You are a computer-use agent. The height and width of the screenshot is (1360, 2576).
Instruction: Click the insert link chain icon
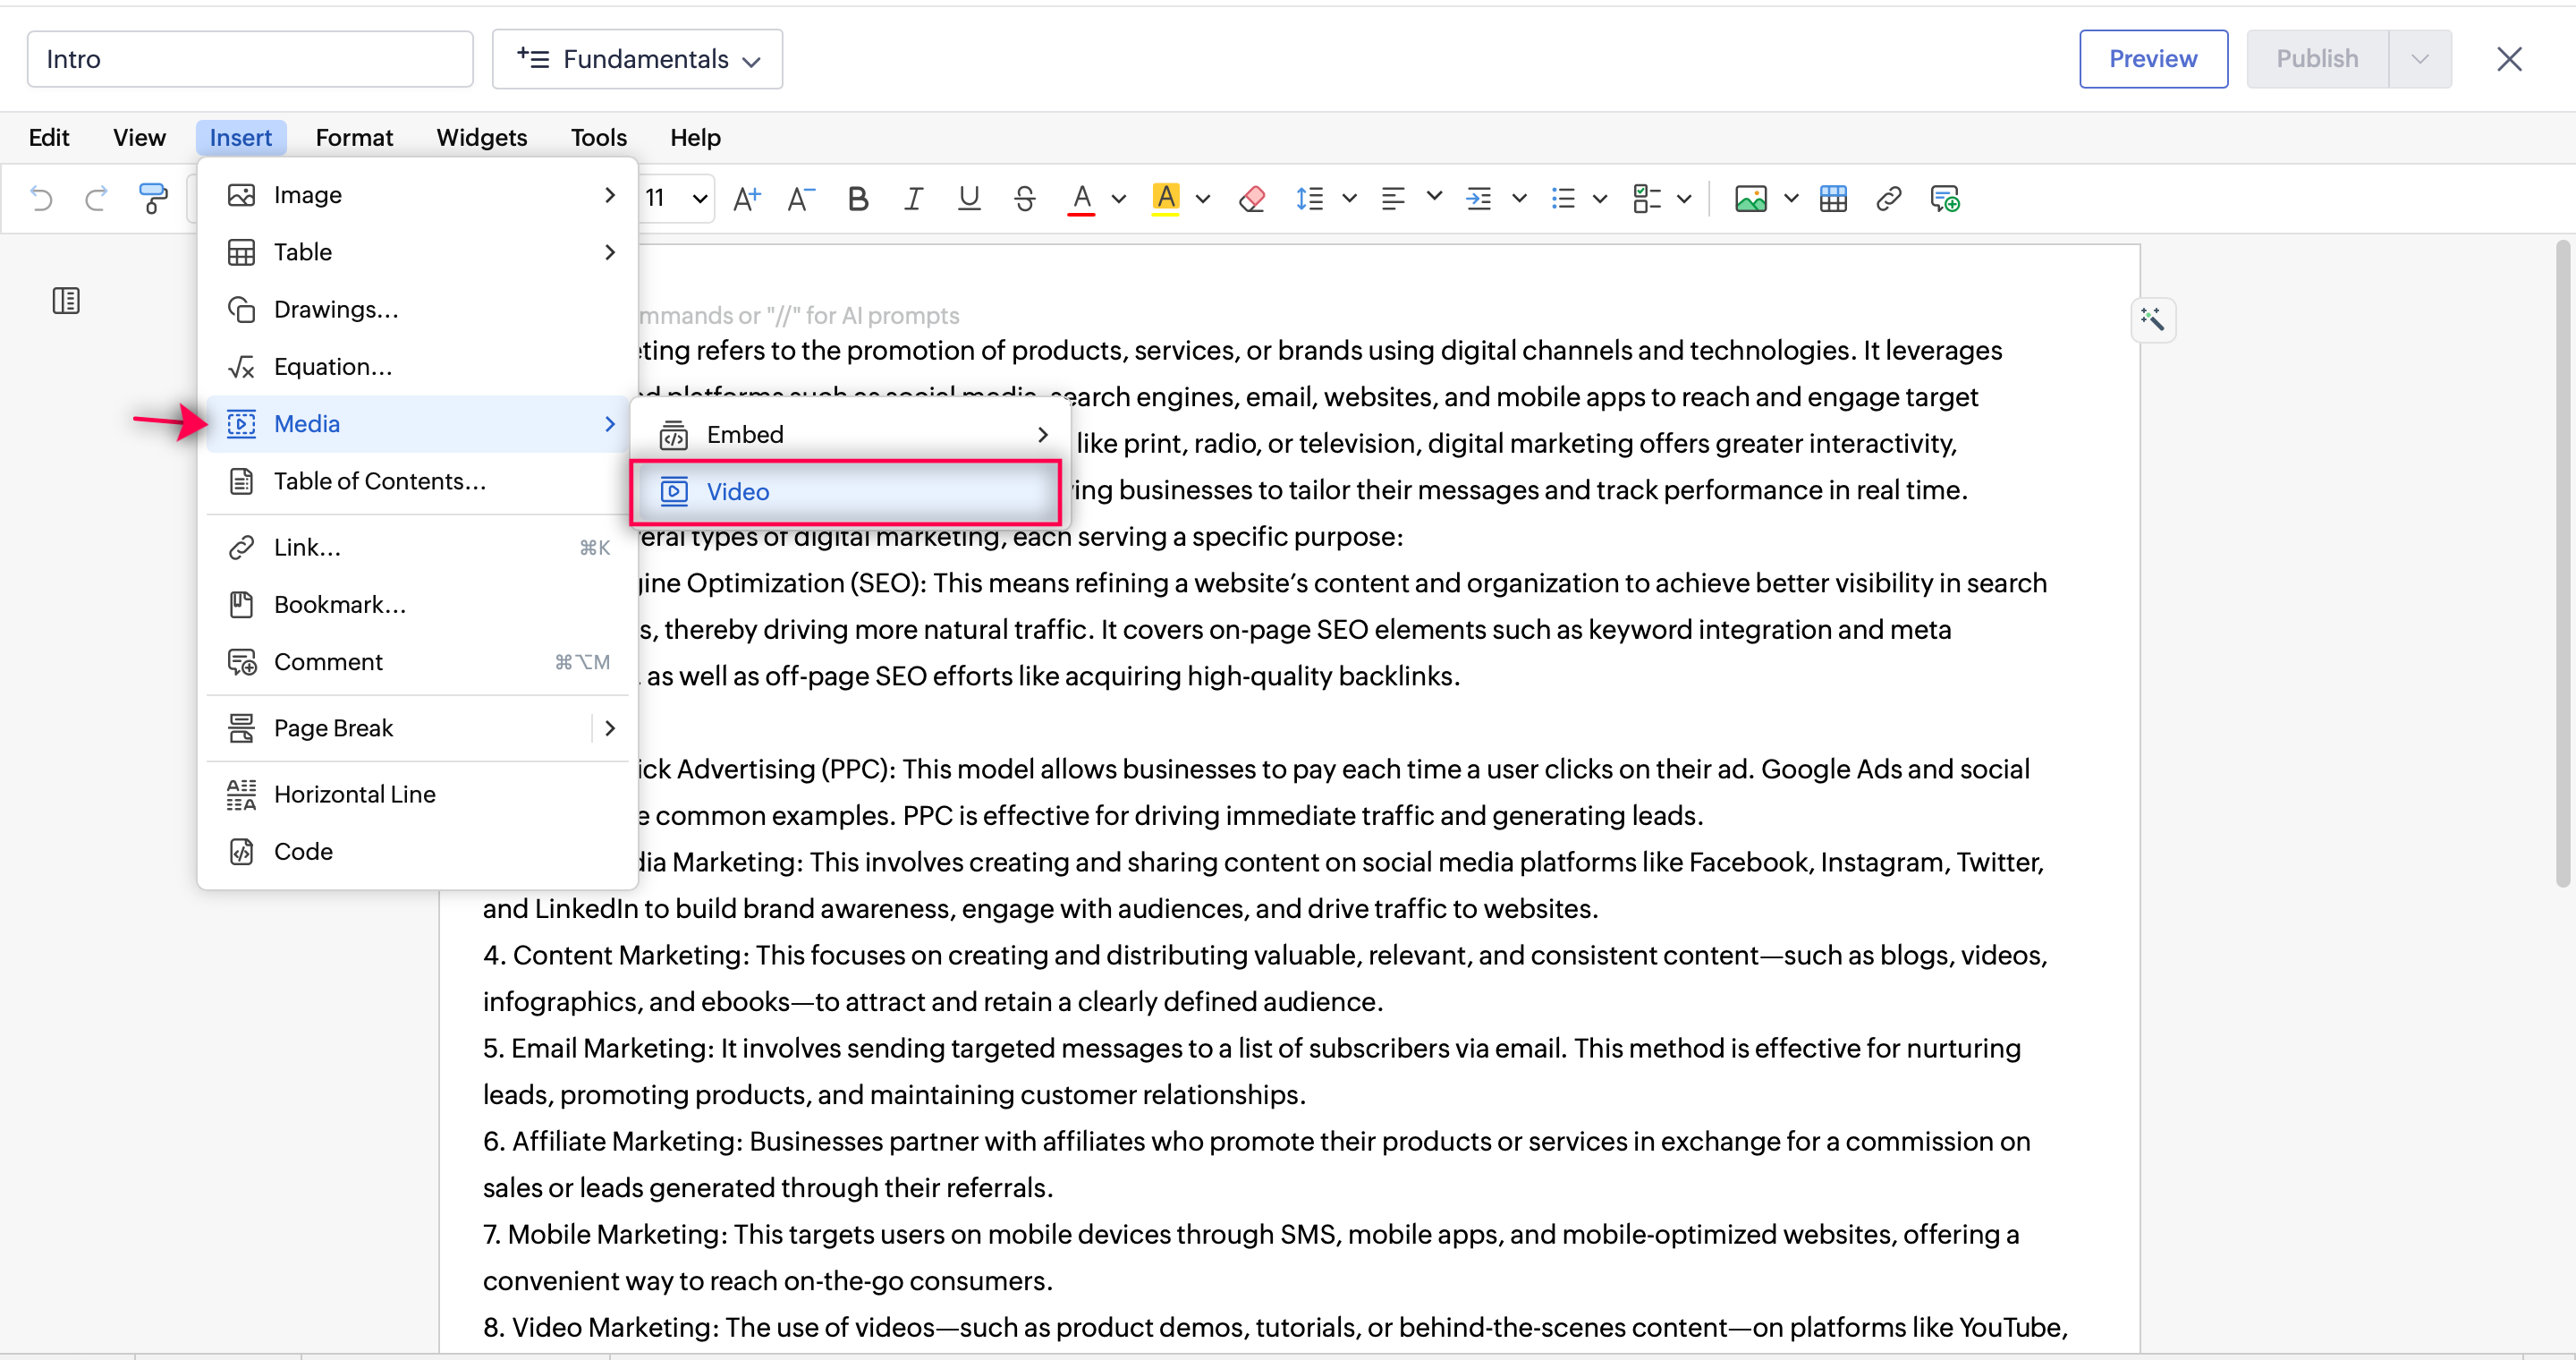1888,199
